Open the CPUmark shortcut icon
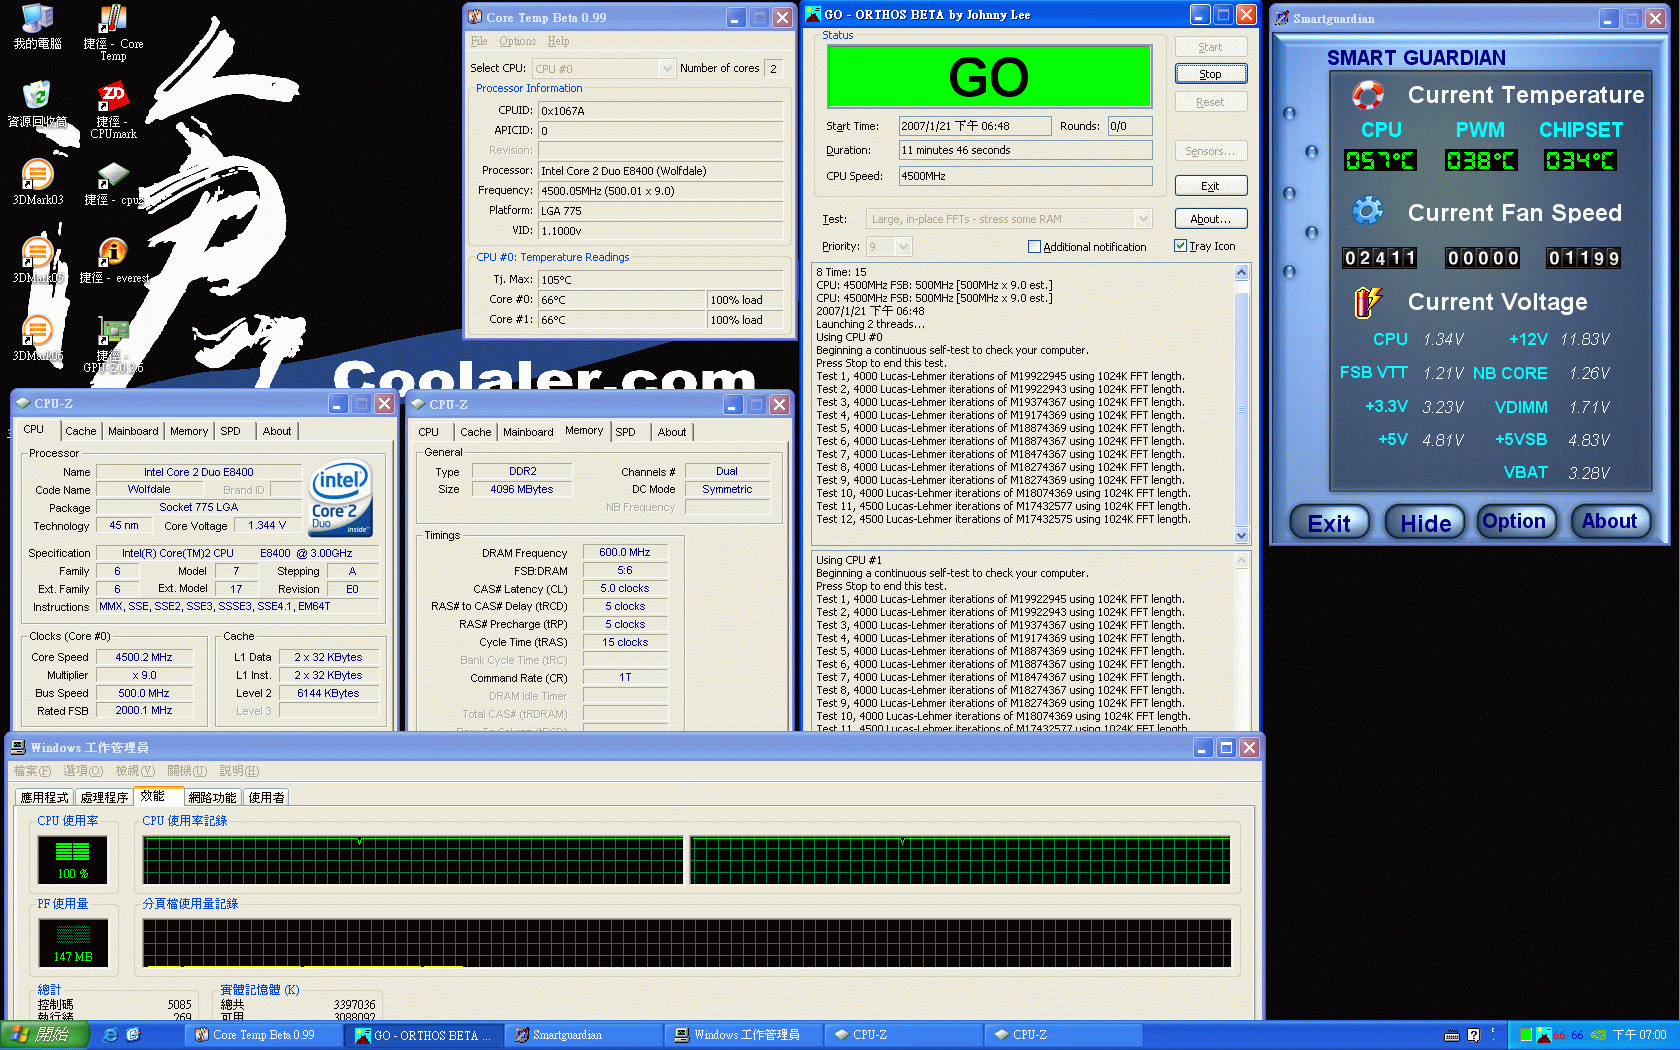 pyautogui.click(x=112, y=98)
